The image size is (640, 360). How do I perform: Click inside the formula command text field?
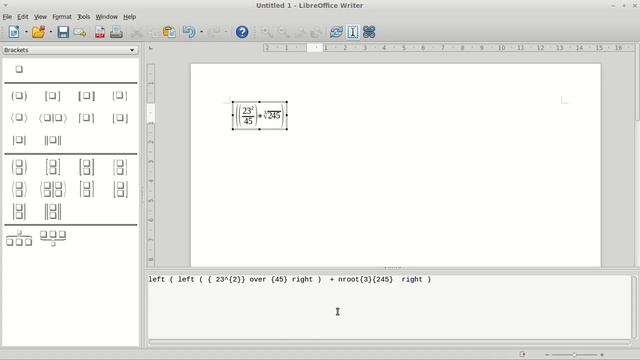click(389, 307)
